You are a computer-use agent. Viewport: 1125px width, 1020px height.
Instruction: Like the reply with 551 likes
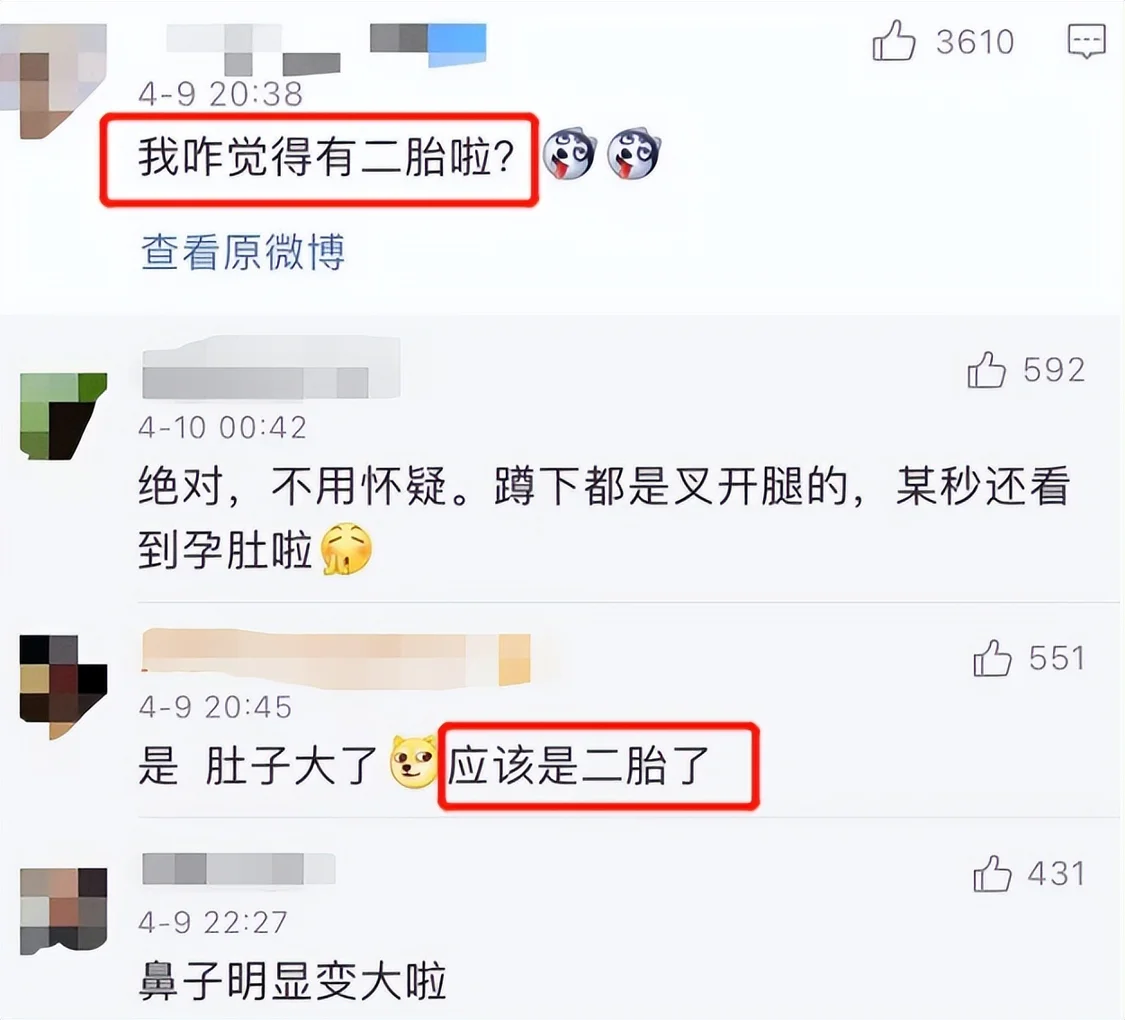(992, 658)
